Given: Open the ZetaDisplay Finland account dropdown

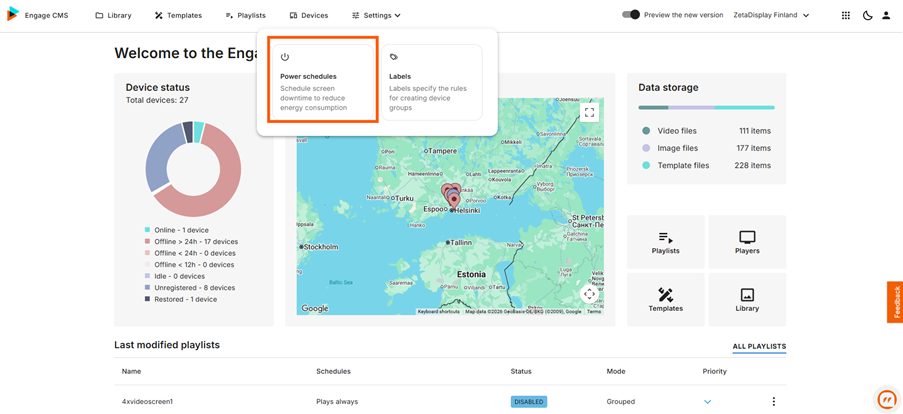Looking at the screenshot, I should pos(771,16).
